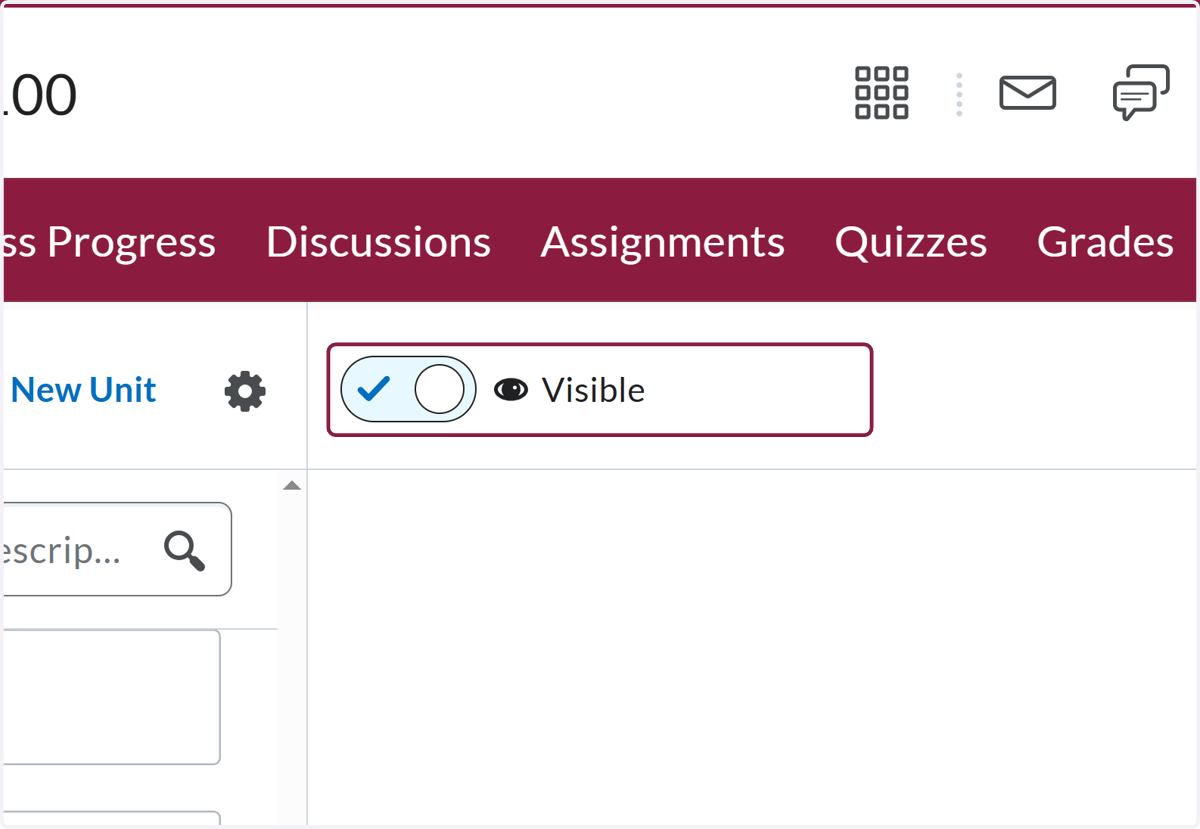The height and width of the screenshot is (829, 1200).
Task: Go to Grades in the navbar
Action: (1105, 242)
